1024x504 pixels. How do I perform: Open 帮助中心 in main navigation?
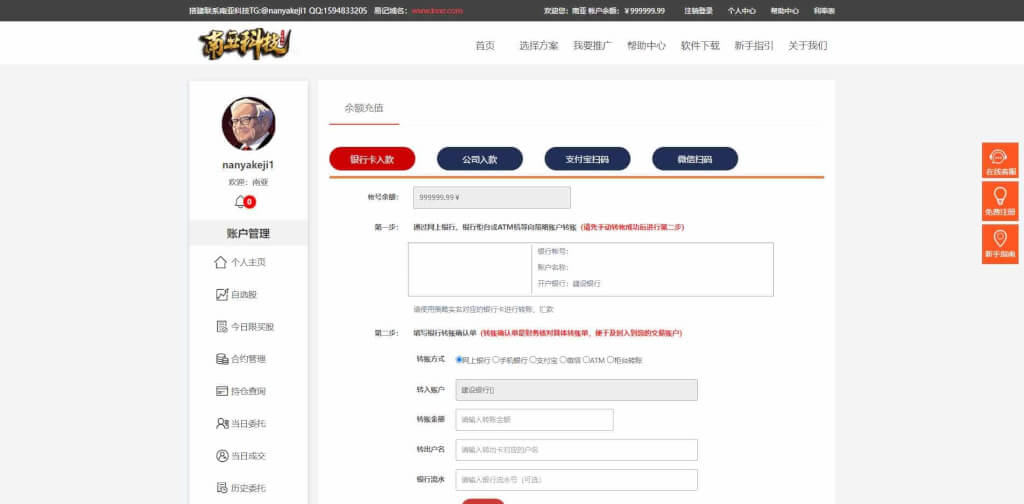647,46
